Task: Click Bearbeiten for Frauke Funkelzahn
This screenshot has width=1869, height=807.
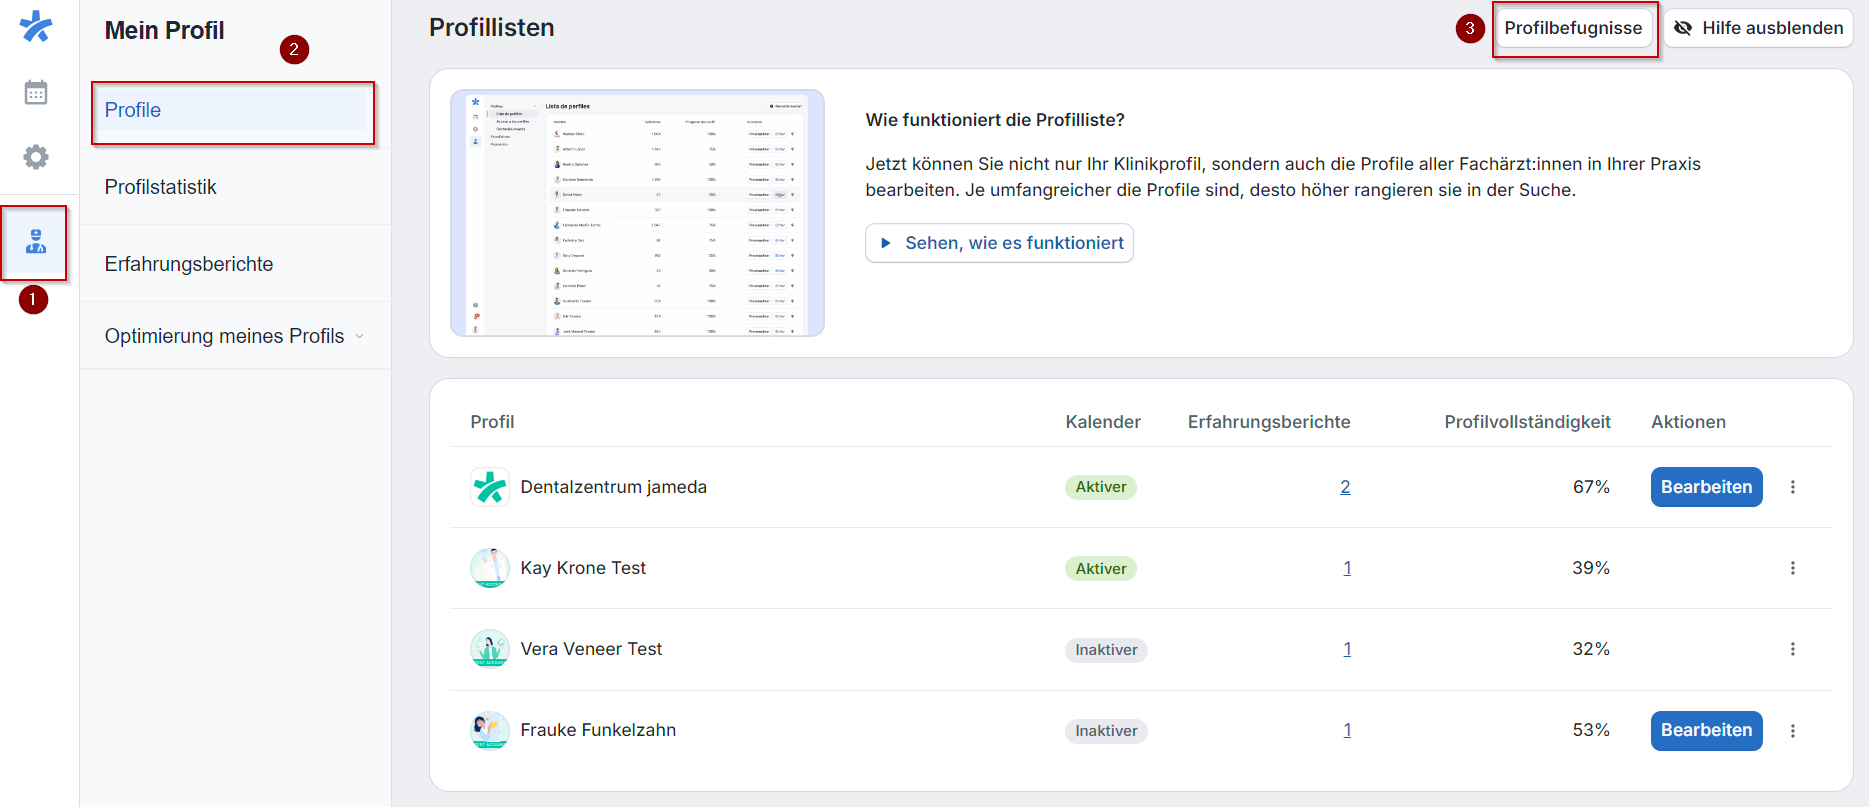Action: pyautogui.click(x=1706, y=730)
